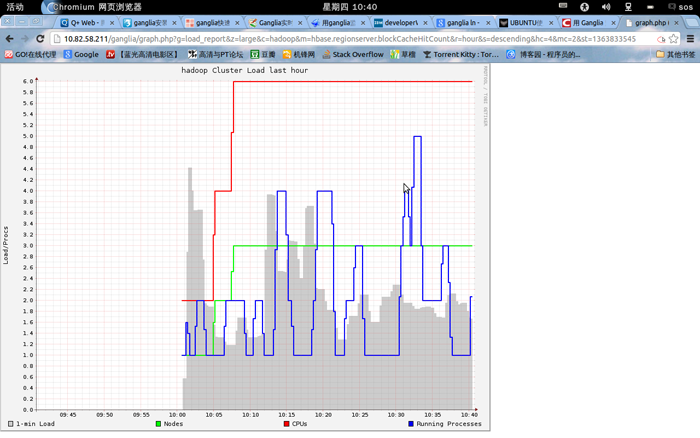Screen dimensions: 700x438
Task: Click the red cloud extension icon in address bar
Action: [x=661, y=39]
